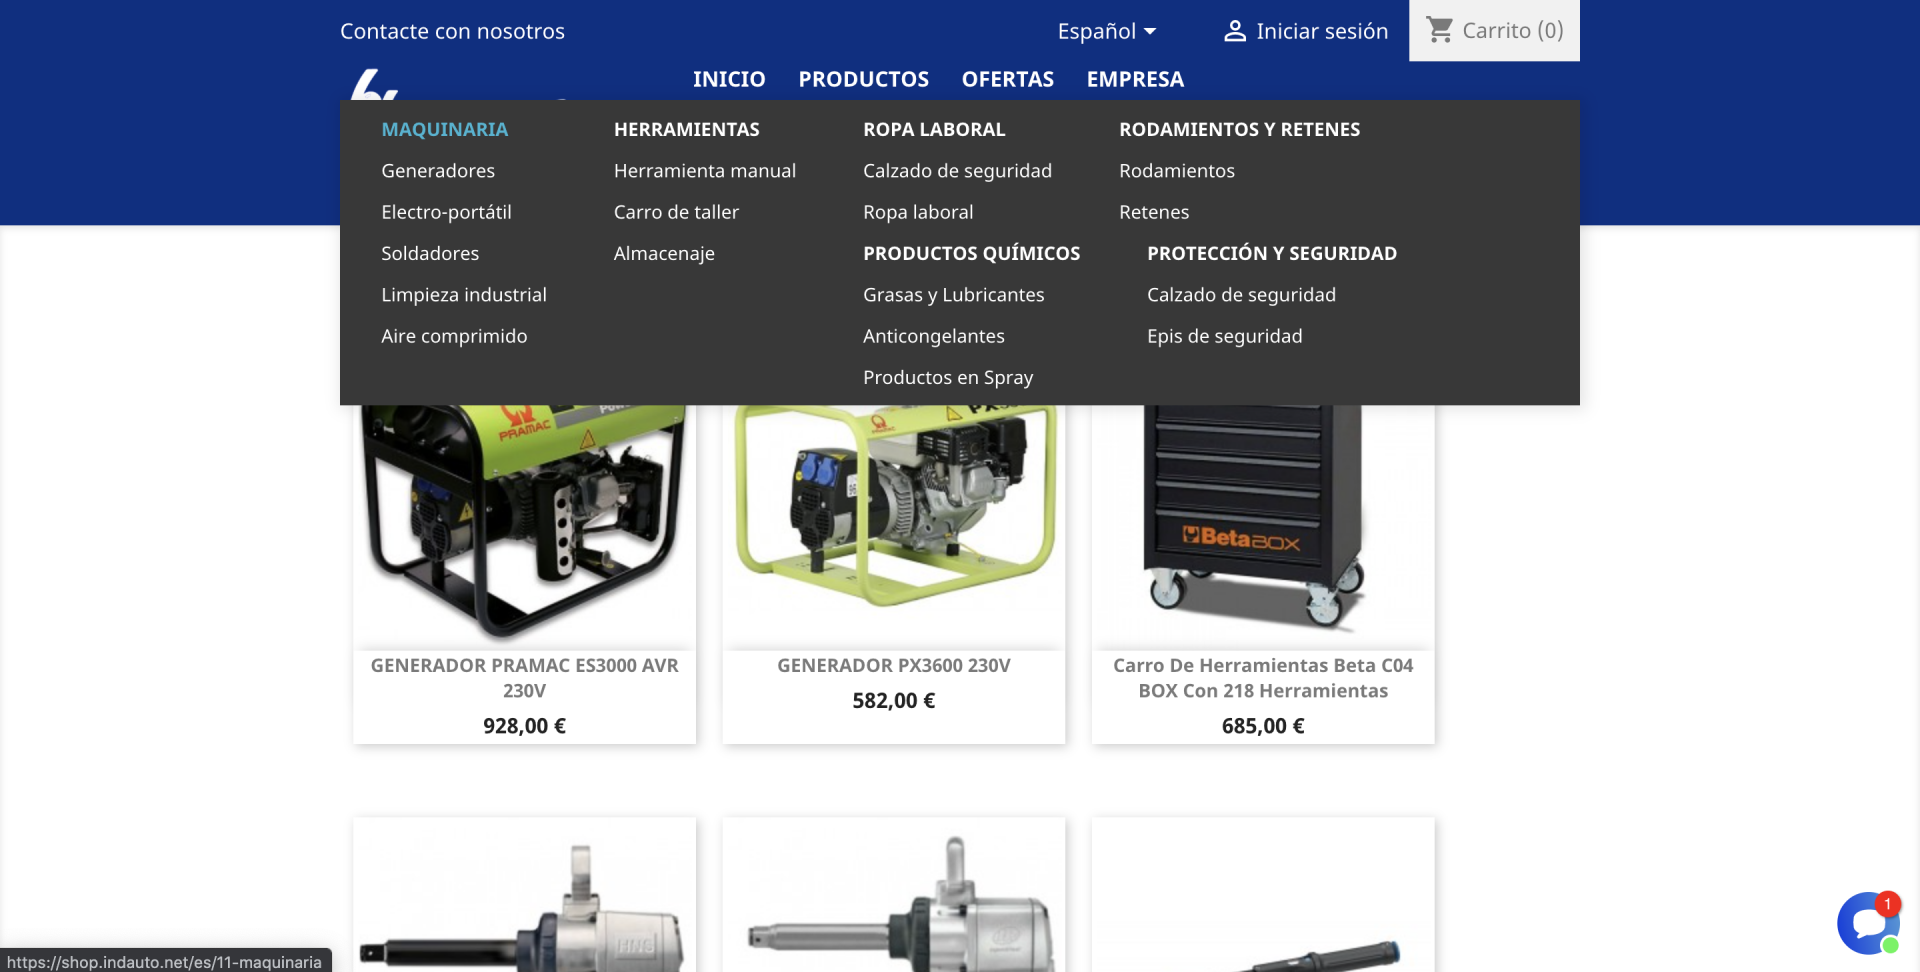Open Grasas y Lubricantes subcategory
Viewport: 1920px width, 972px height.
(953, 295)
